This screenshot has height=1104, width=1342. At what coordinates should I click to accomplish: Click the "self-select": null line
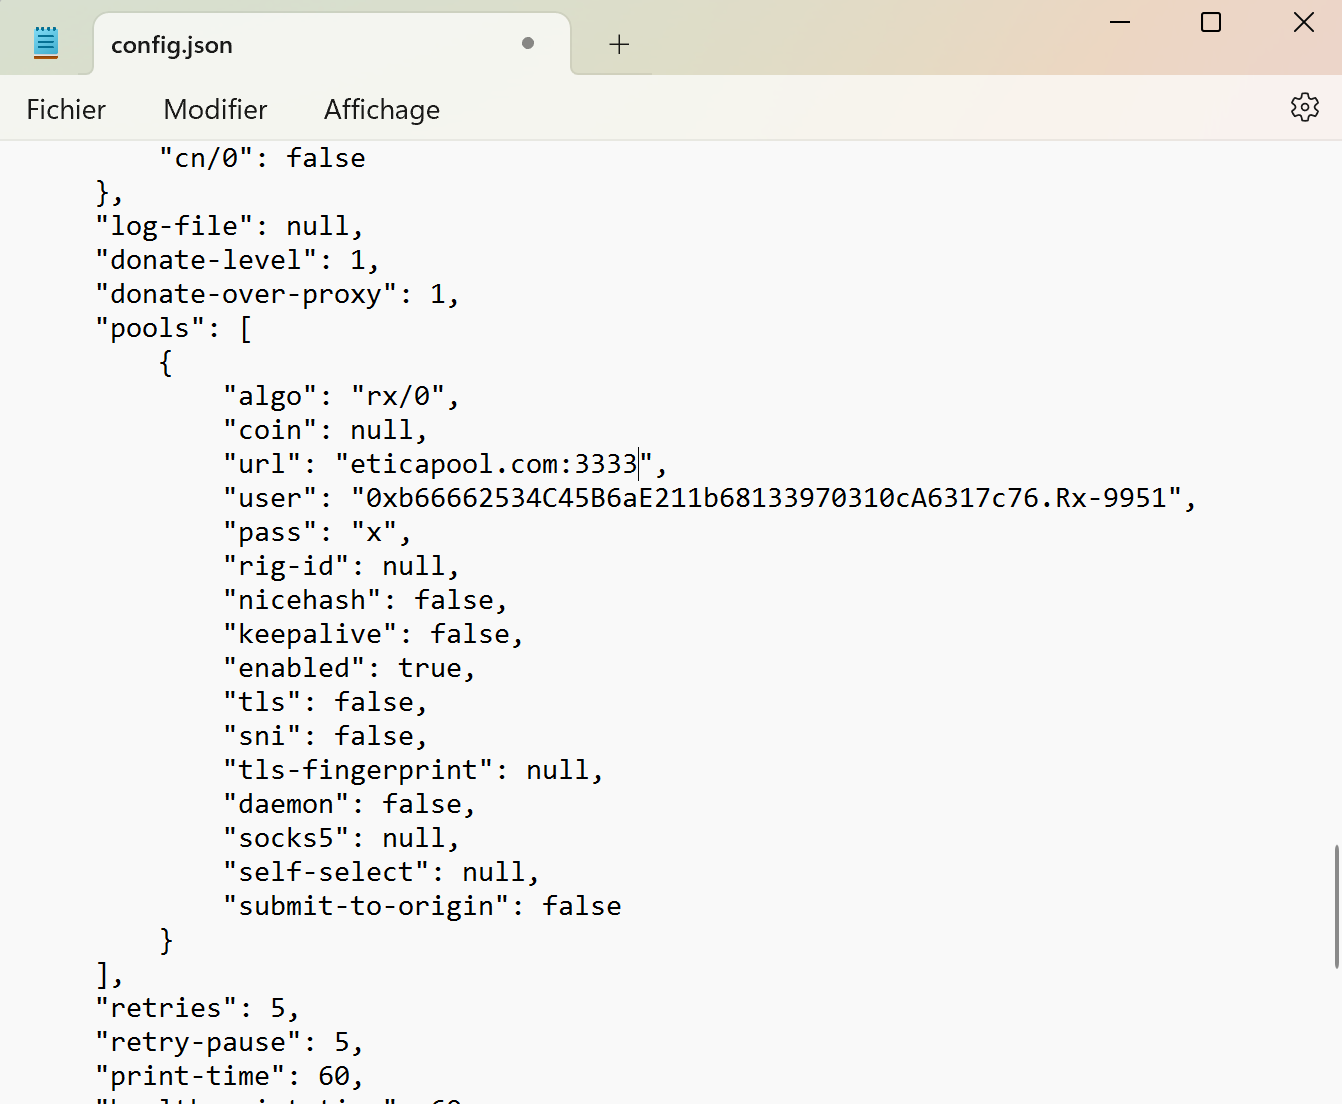(x=381, y=873)
